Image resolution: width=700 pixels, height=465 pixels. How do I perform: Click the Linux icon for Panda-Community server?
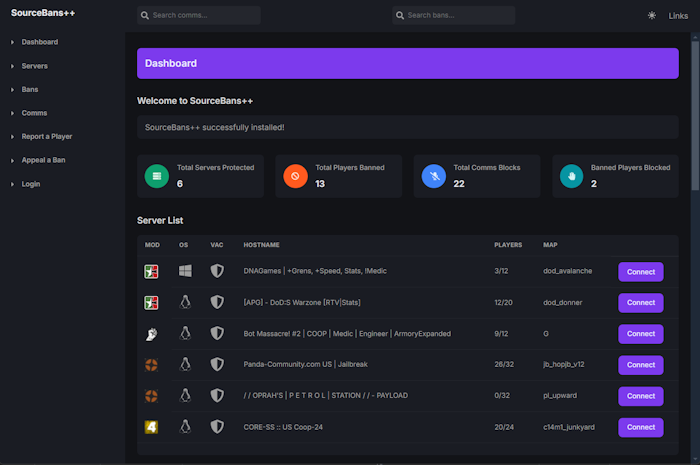(x=185, y=365)
